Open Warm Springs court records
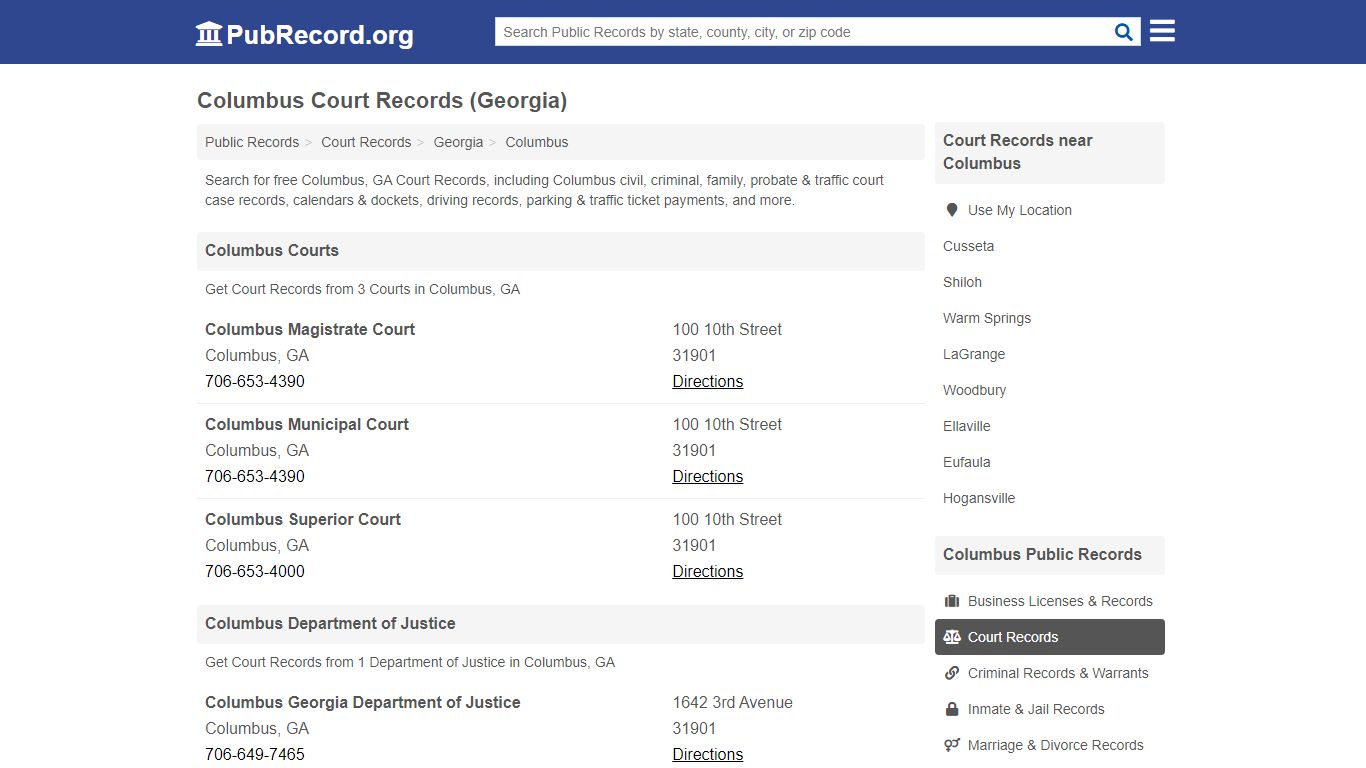This screenshot has height=768, width=1366. [x=987, y=318]
